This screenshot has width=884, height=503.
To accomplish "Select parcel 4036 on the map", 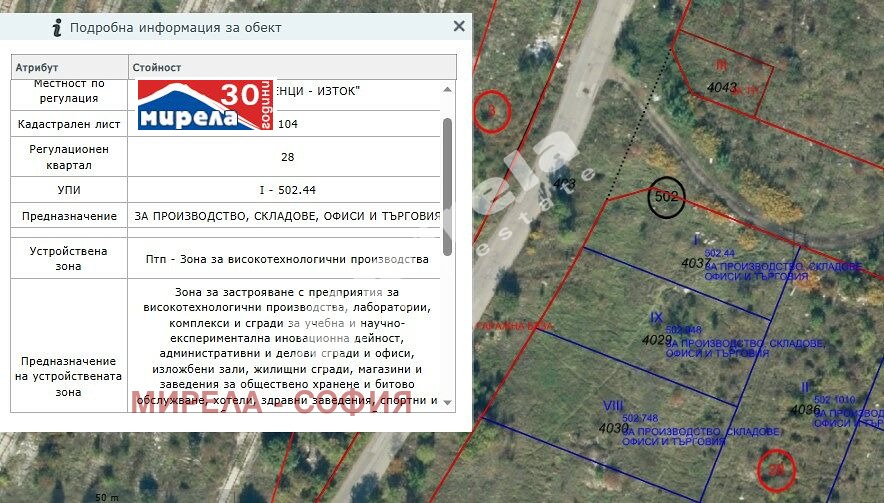I will [x=804, y=410].
